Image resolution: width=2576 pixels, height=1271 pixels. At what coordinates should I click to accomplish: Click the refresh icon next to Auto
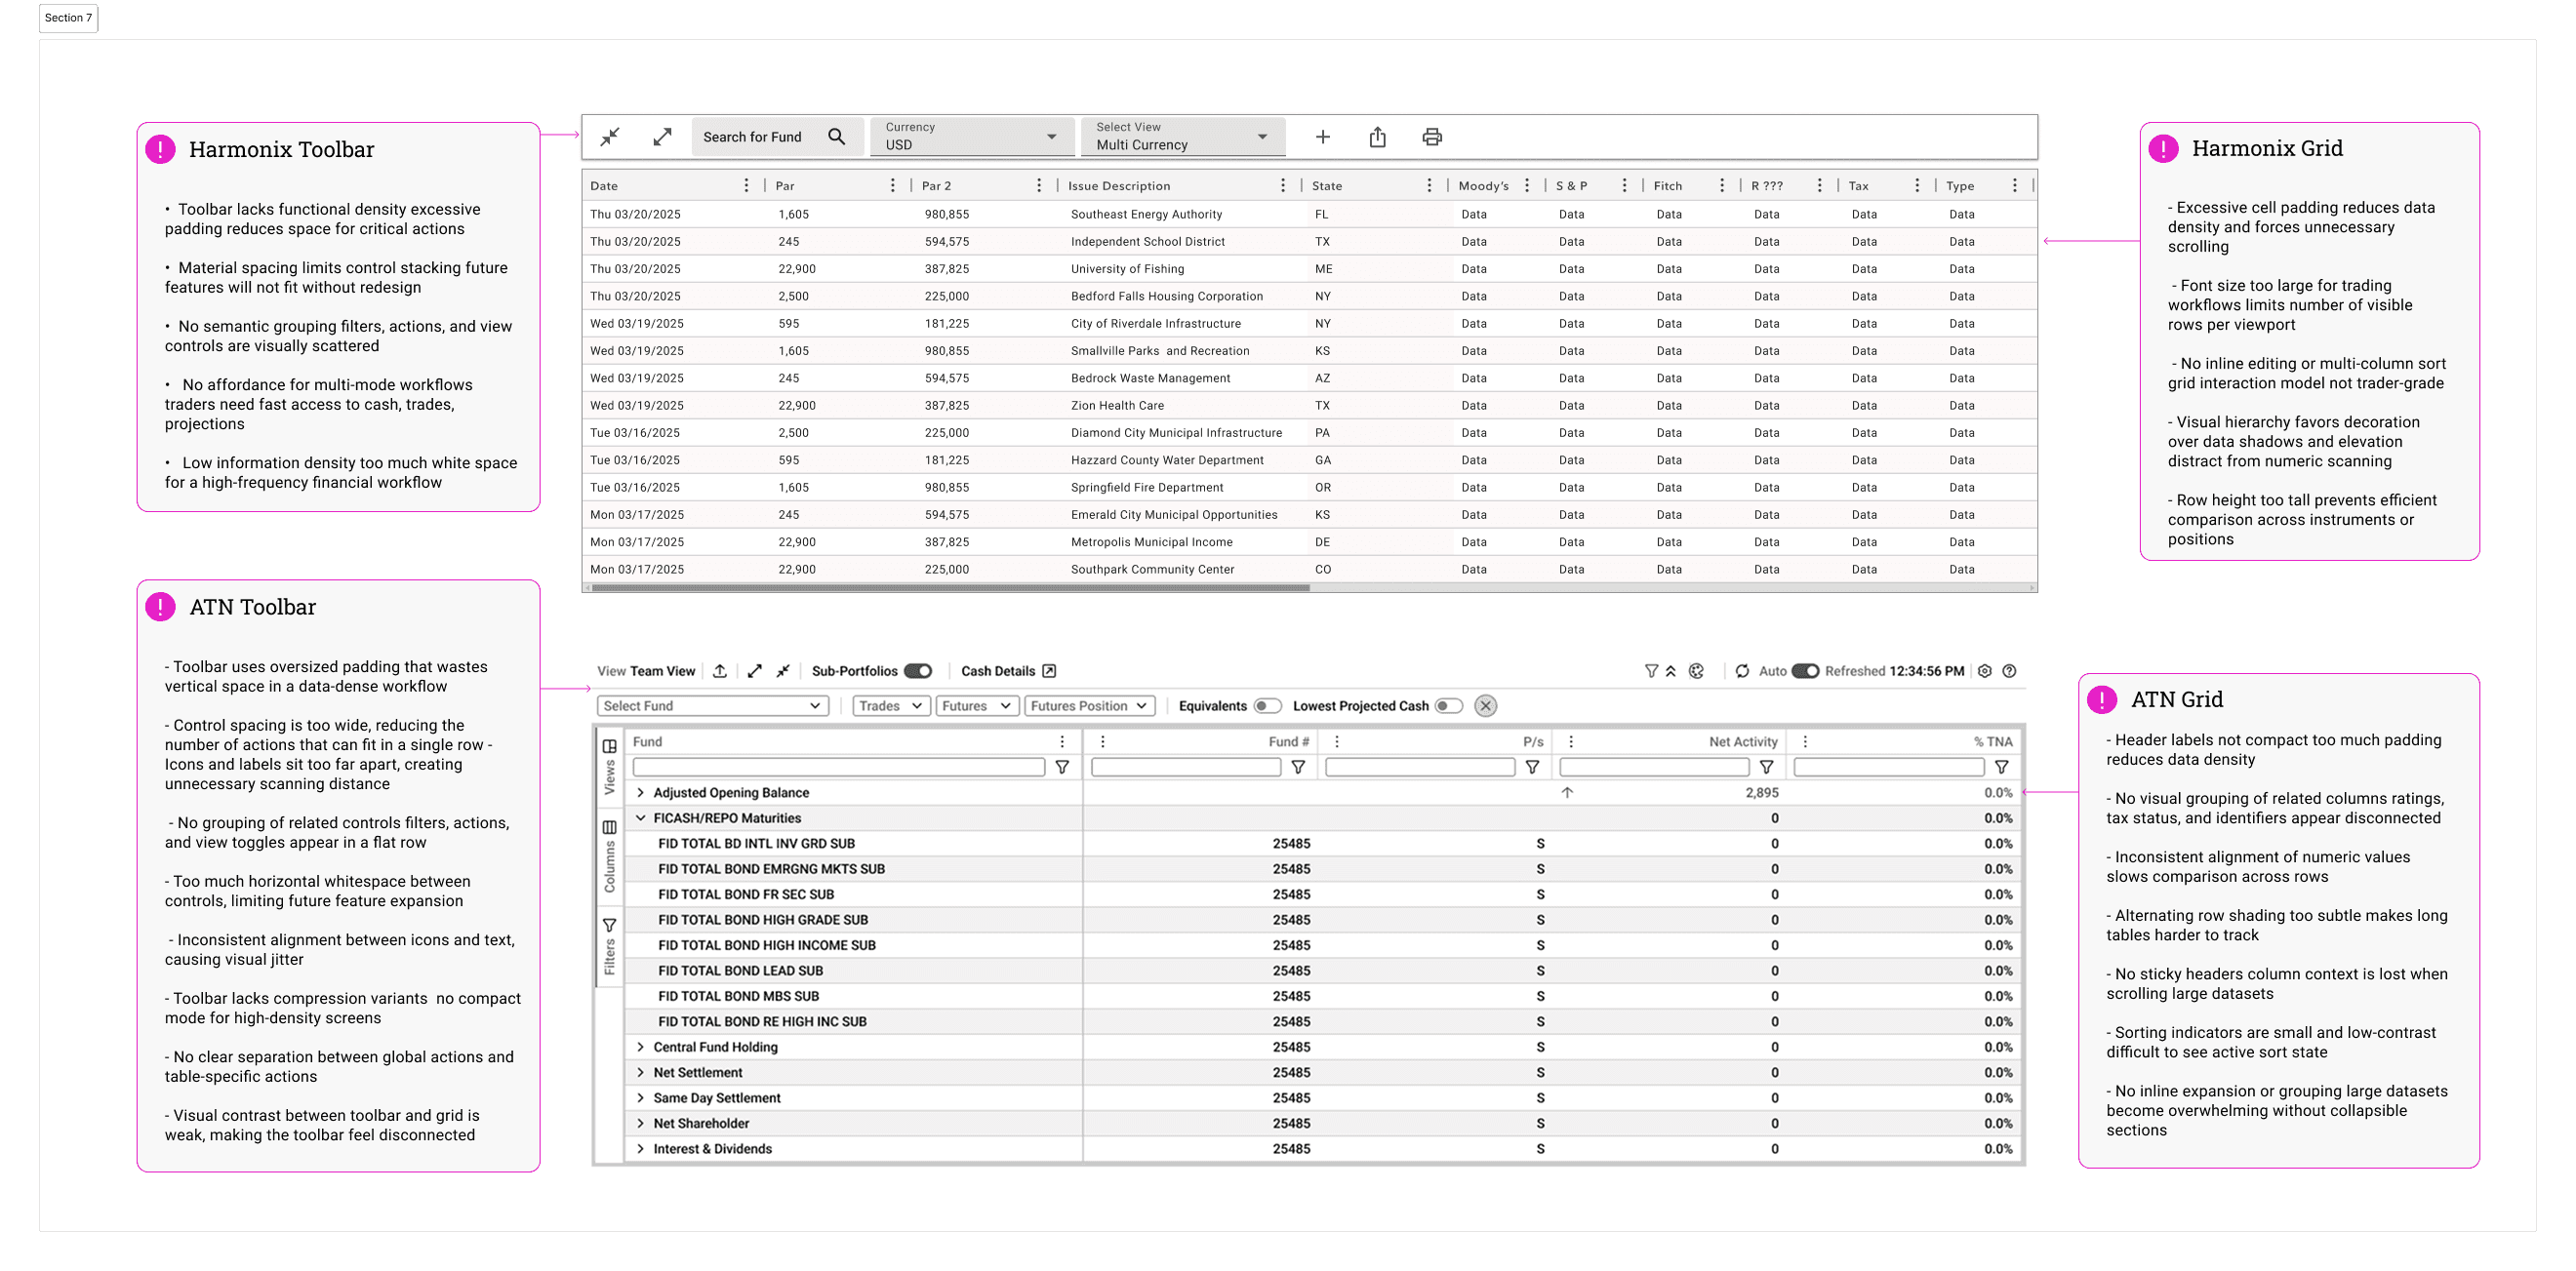pyautogui.click(x=1742, y=671)
